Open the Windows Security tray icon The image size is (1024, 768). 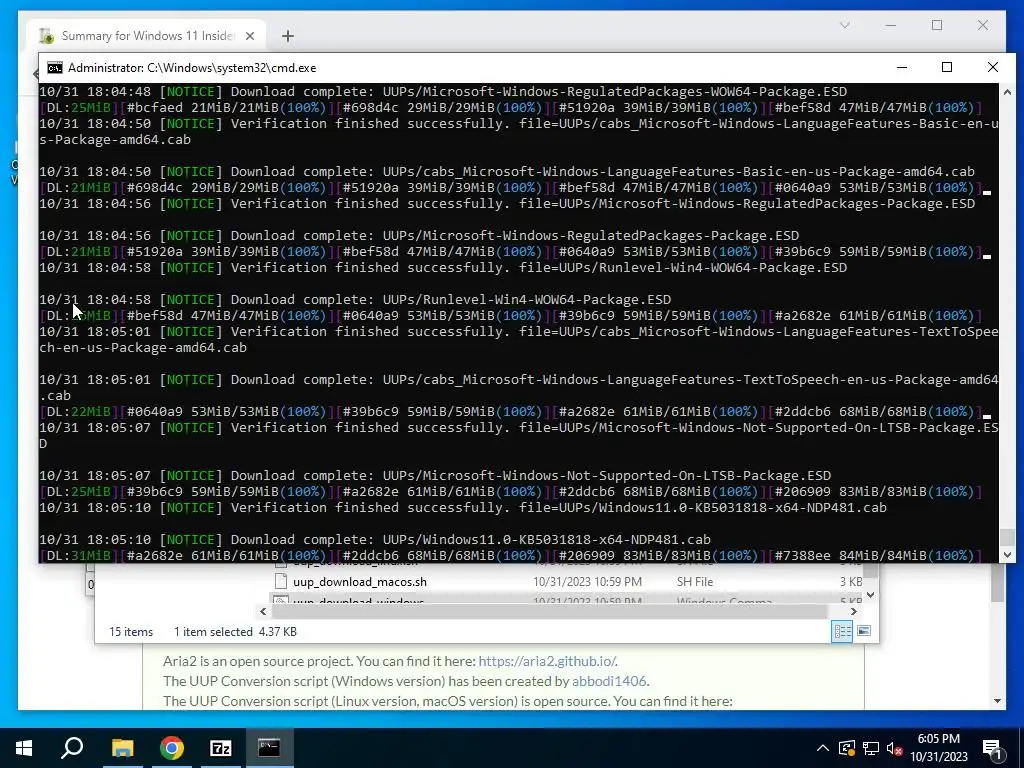pyautogui.click(x=847, y=748)
